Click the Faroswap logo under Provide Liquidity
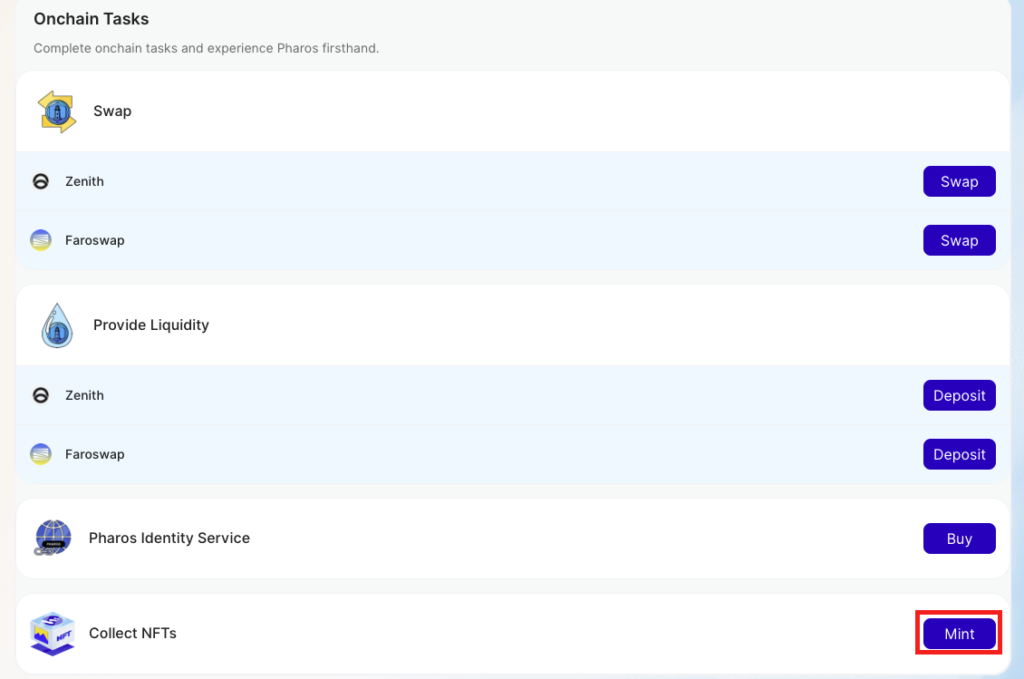The image size is (1024, 679). [x=41, y=454]
